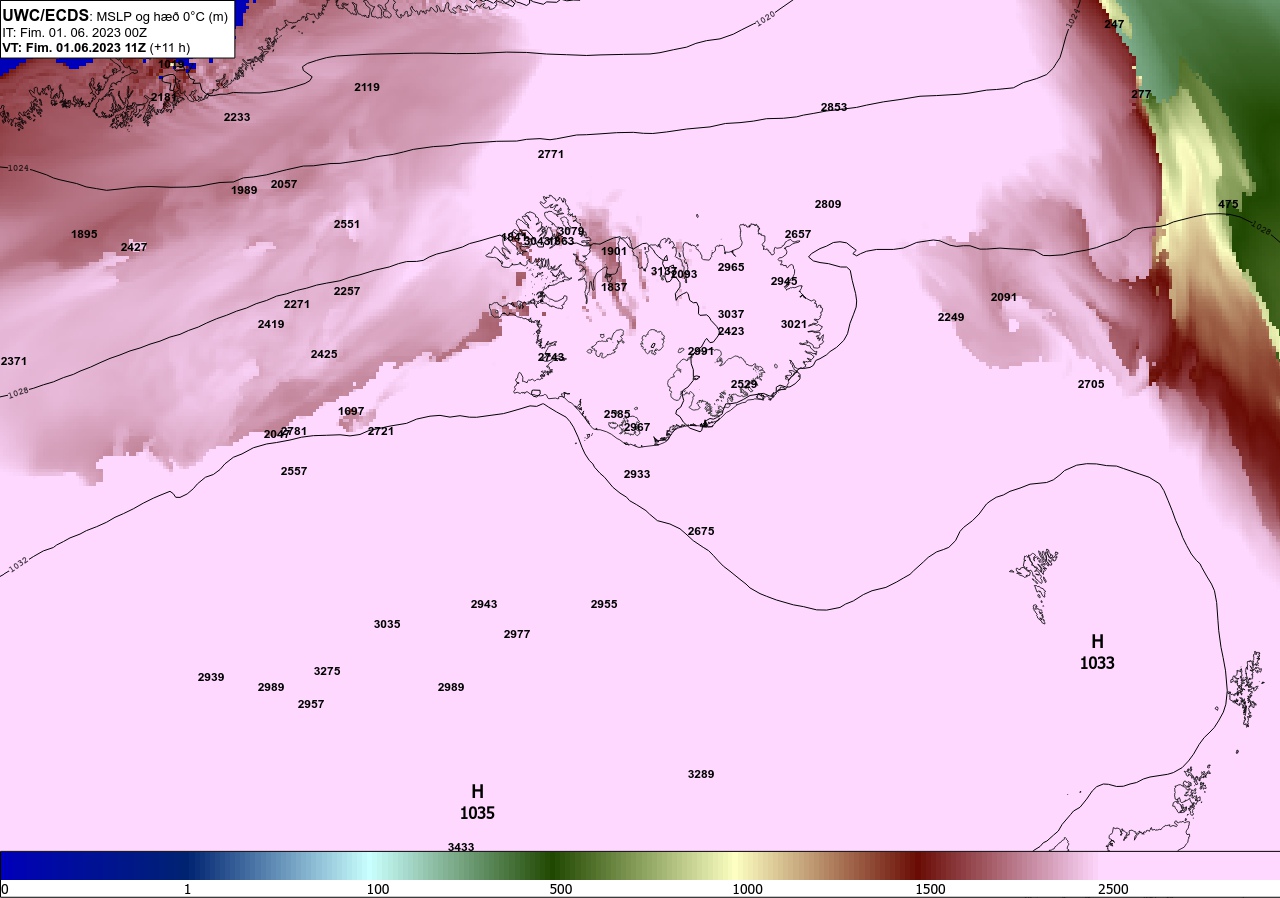Click the value 2675 on the map

pyautogui.click(x=701, y=531)
